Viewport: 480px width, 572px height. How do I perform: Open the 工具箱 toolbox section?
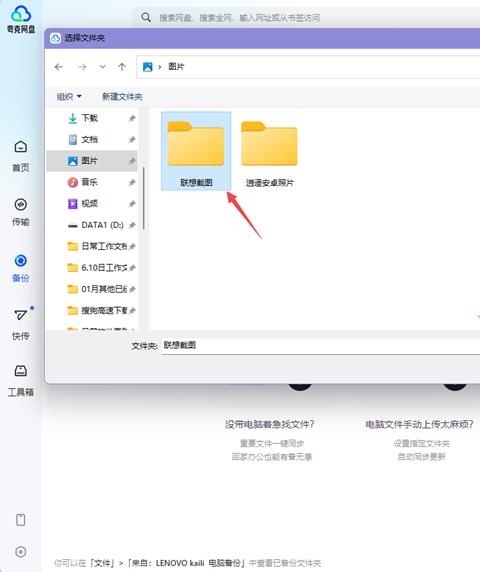(21, 381)
